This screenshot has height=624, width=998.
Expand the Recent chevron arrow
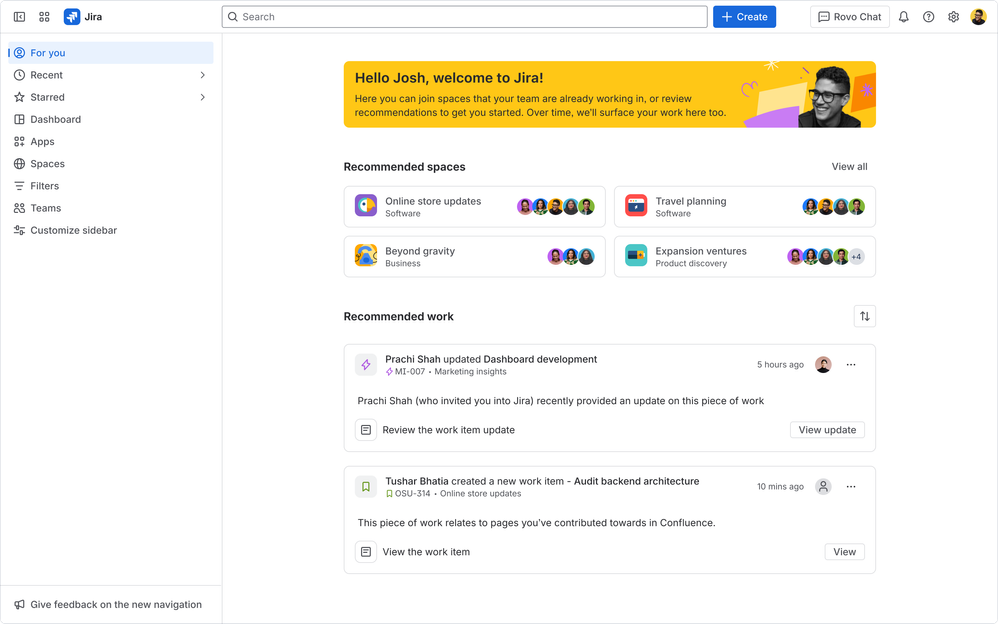[202, 75]
